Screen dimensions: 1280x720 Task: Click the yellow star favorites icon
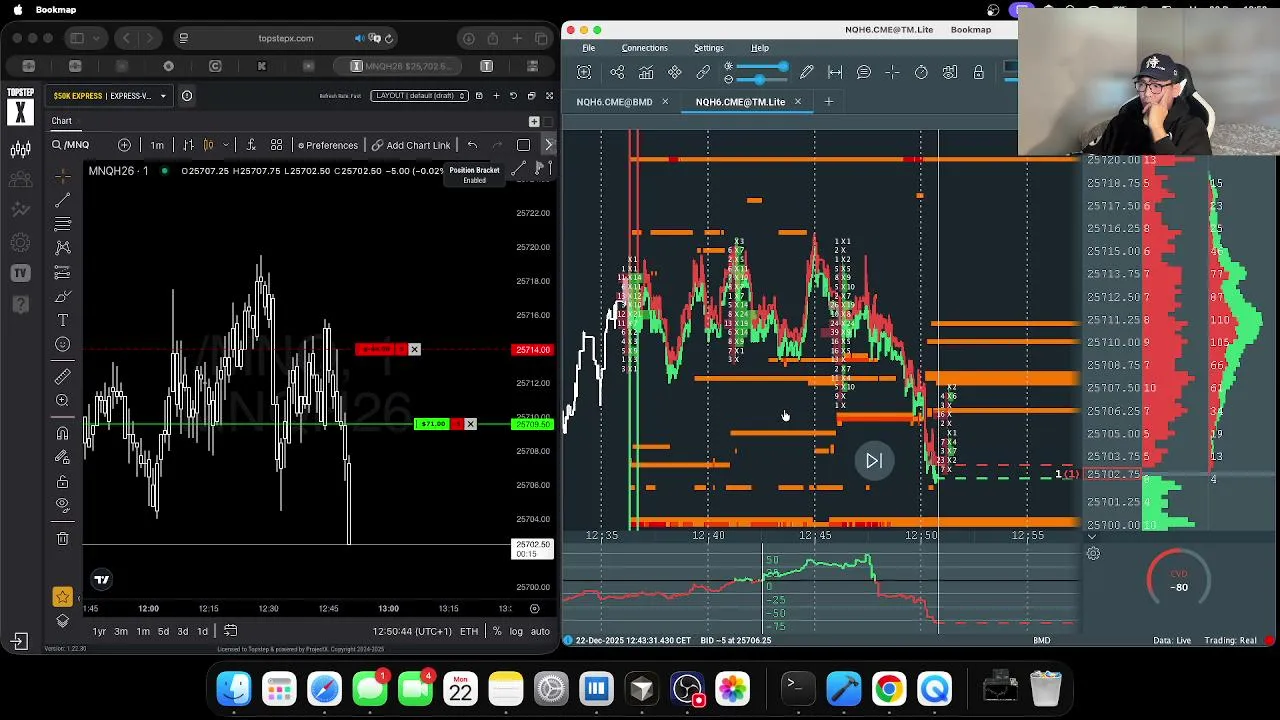tap(62, 597)
